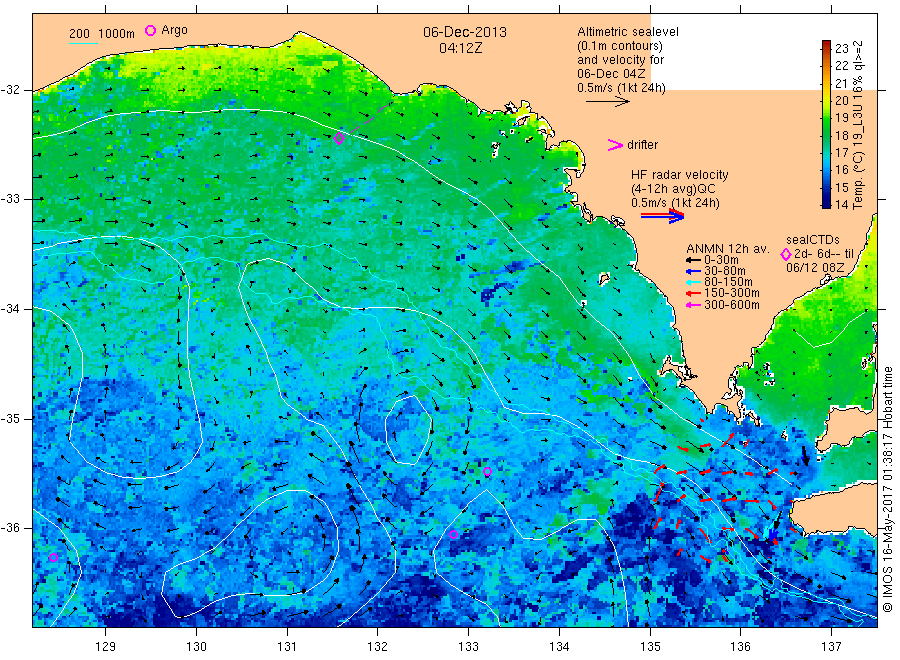This screenshot has width=900, height=660.
Task: Click the 'Altimetric sealevel' legend heading
Action: click(628, 32)
